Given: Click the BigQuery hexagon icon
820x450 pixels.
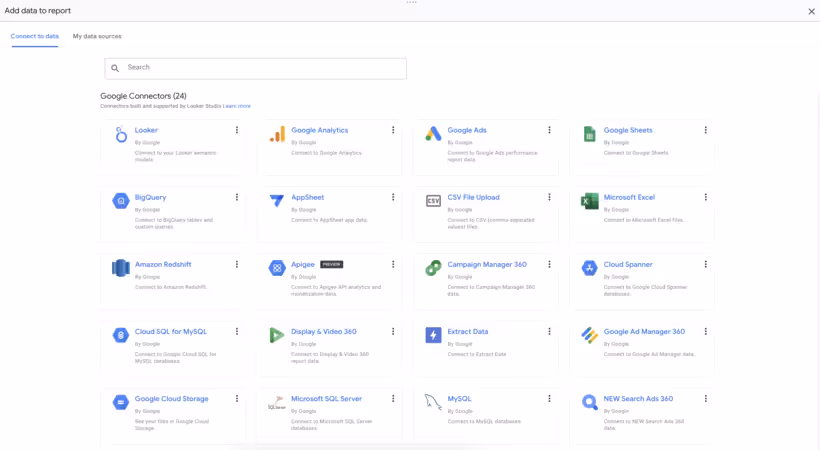Looking at the screenshot, I should click(121, 200).
